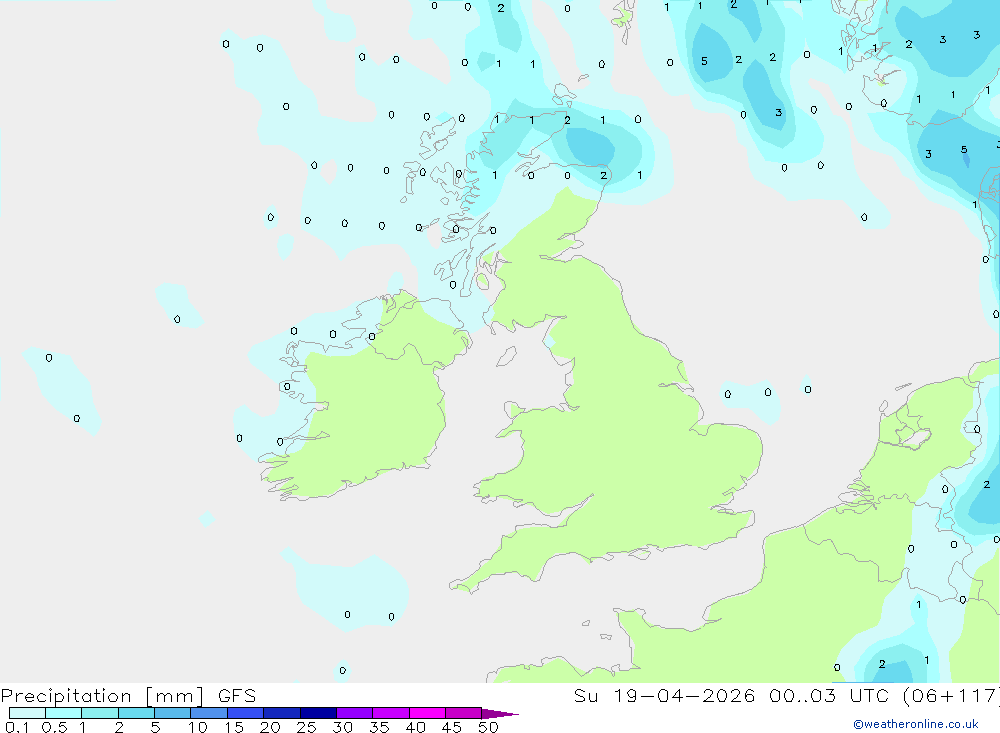Viewport: 1000px width, 733px height.
Task: Click the 'Precipitation [mm]' title text
Action: tap(102, 696)
